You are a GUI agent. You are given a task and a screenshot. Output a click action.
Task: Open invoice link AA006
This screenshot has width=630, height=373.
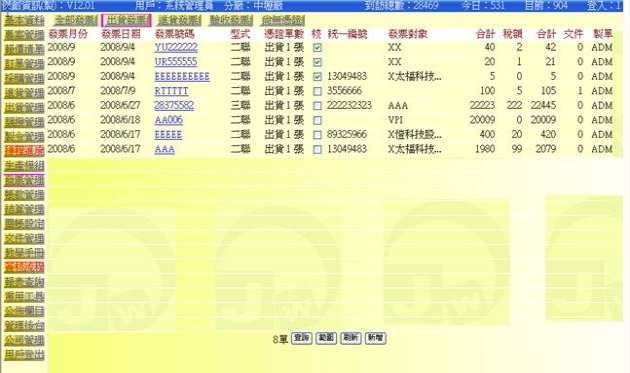click(169, 120)
